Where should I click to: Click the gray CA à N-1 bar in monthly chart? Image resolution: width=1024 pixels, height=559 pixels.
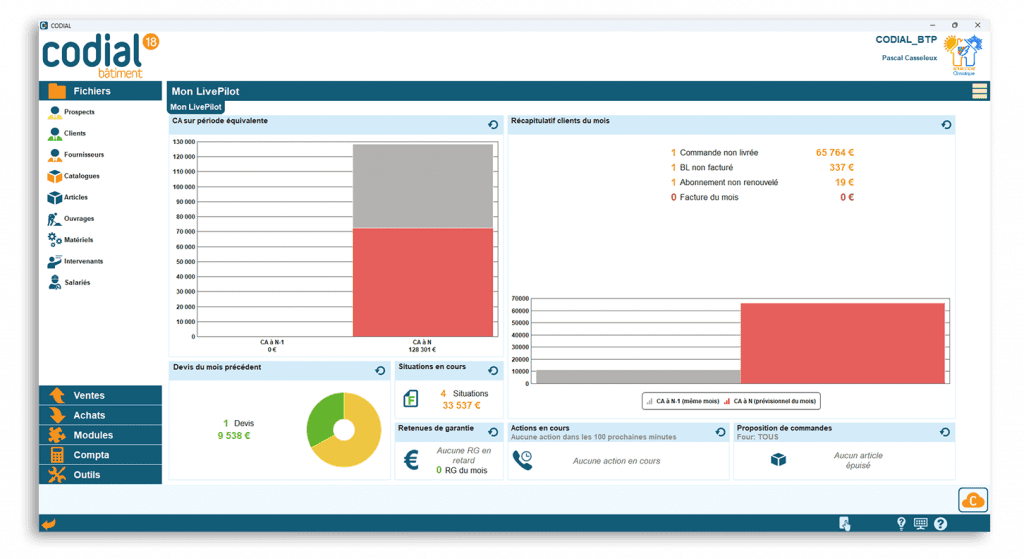pyautogui.click(x=638, y=377)
